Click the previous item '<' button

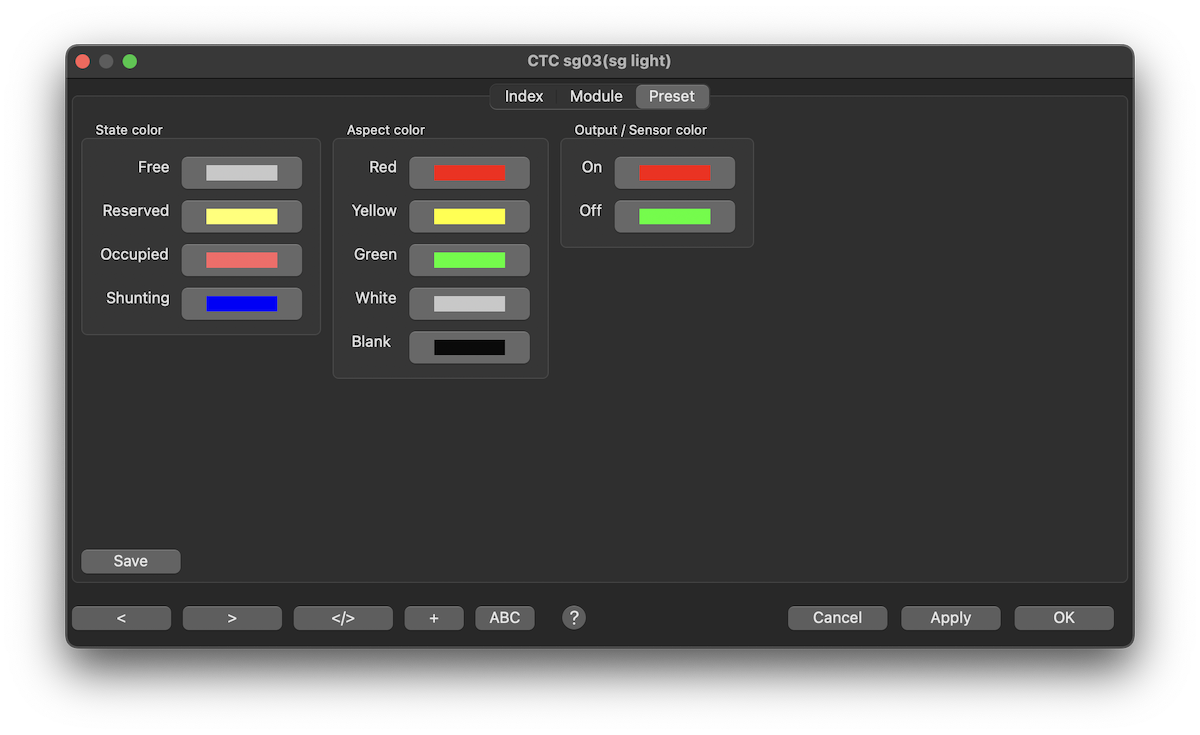(x=121, y=618)
